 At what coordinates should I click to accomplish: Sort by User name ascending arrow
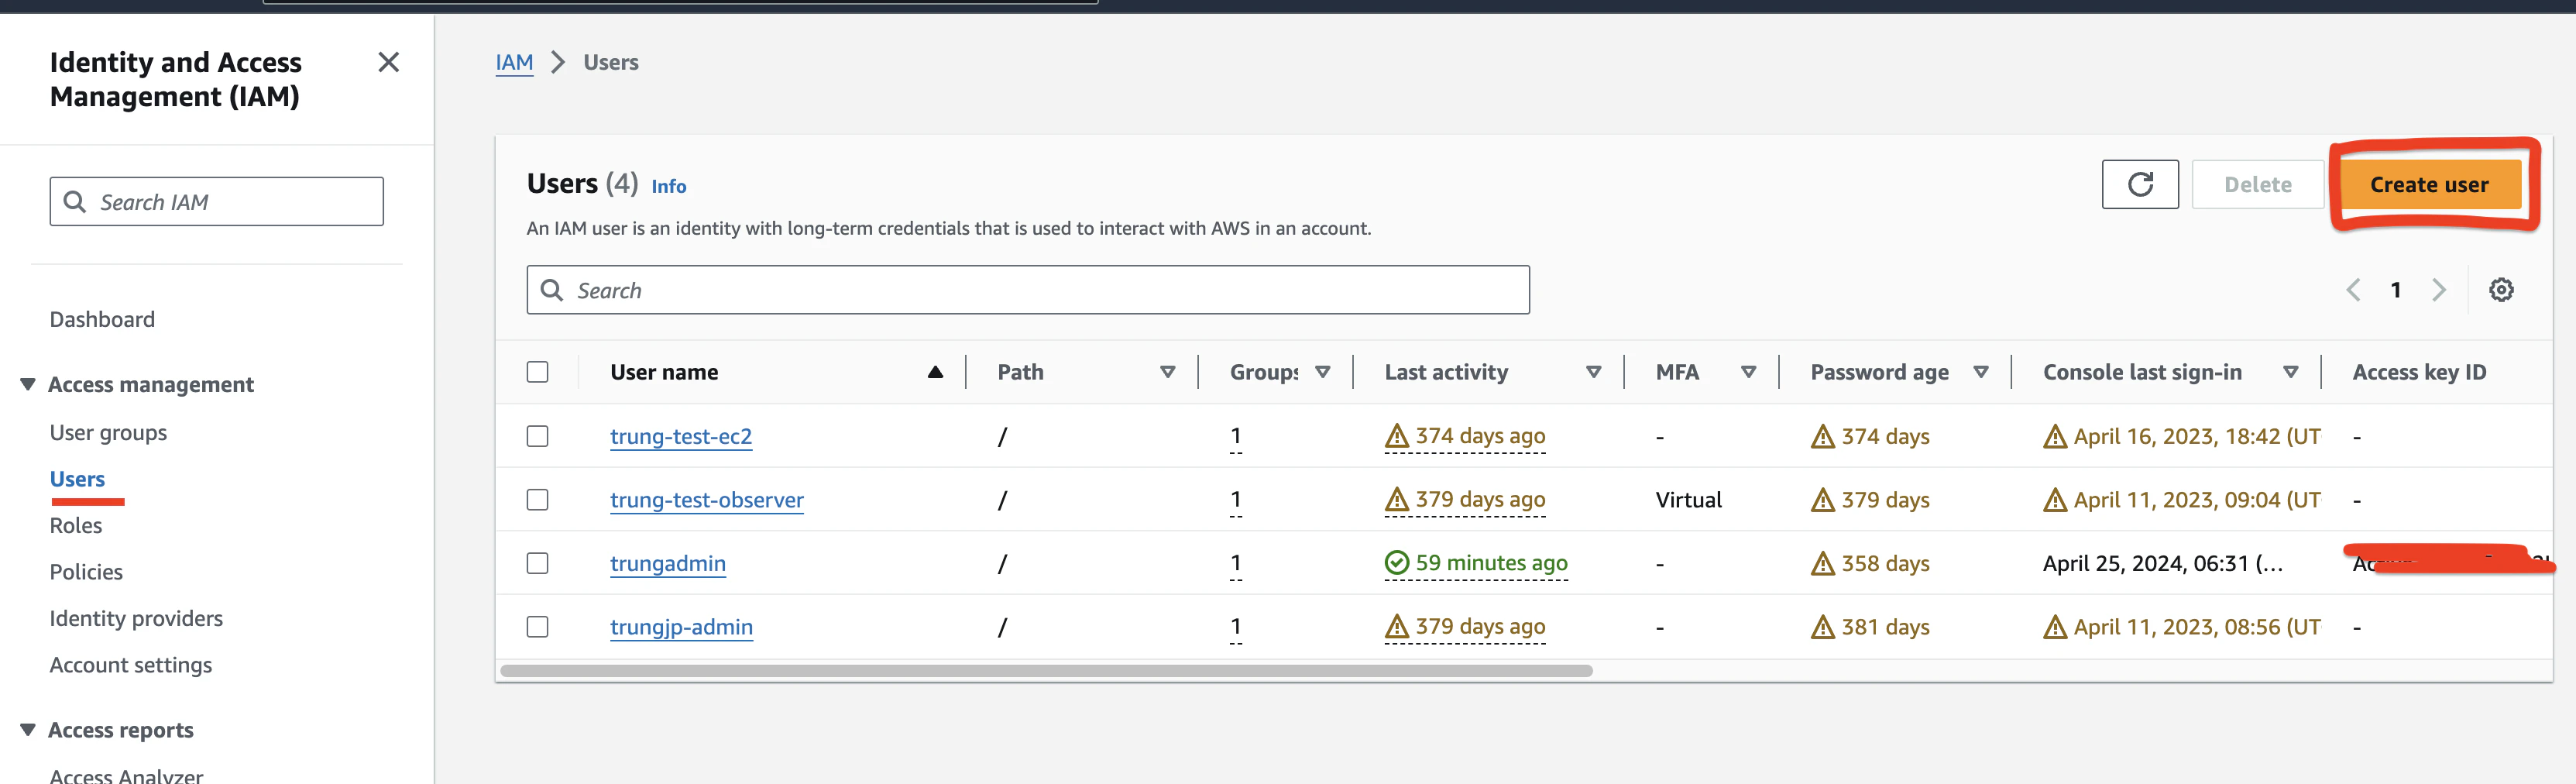tap(935, 372)
